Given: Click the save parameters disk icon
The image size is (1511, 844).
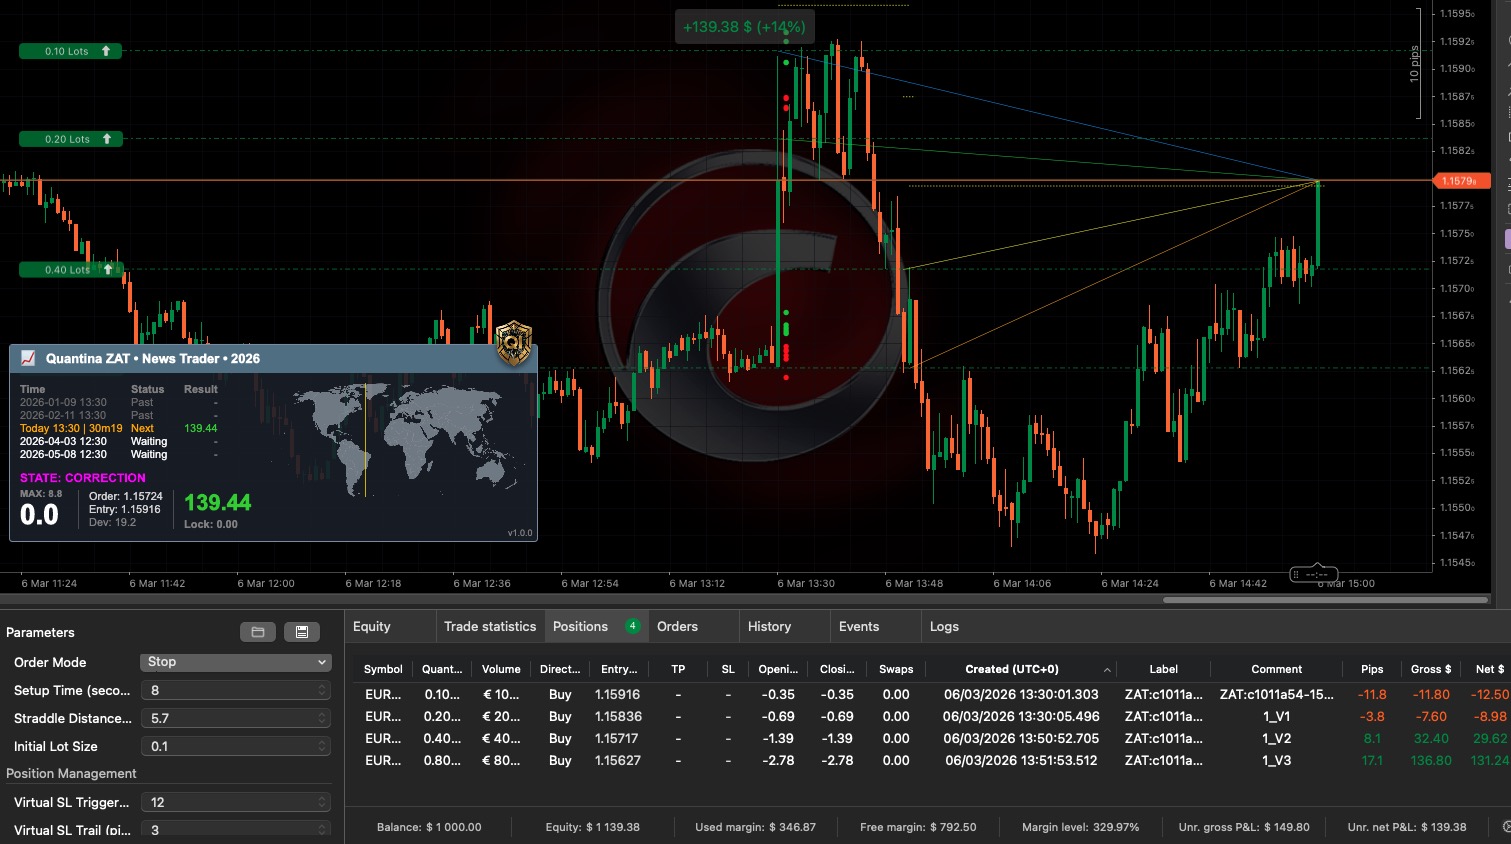Looking at the screenshot, I should pyautogui.click(x=301, y=632).
